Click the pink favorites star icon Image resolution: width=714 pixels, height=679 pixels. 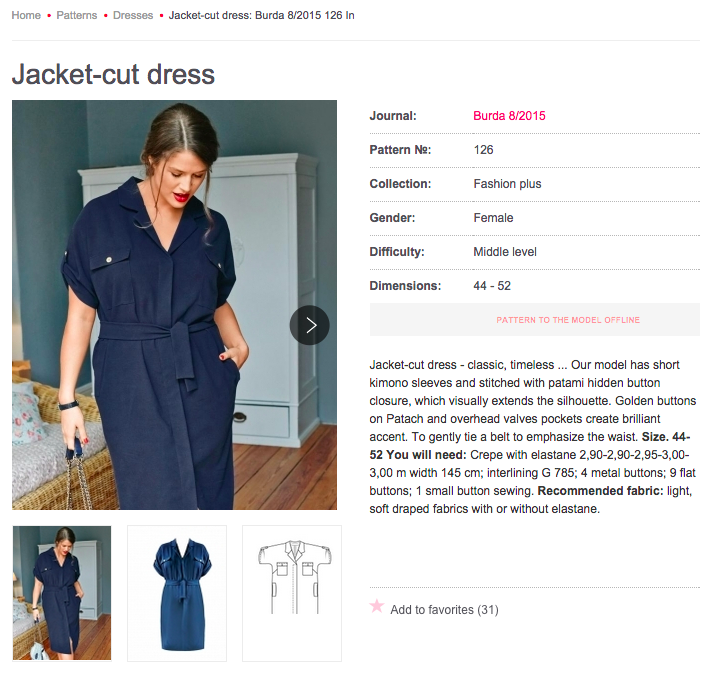tap(377, 606)
